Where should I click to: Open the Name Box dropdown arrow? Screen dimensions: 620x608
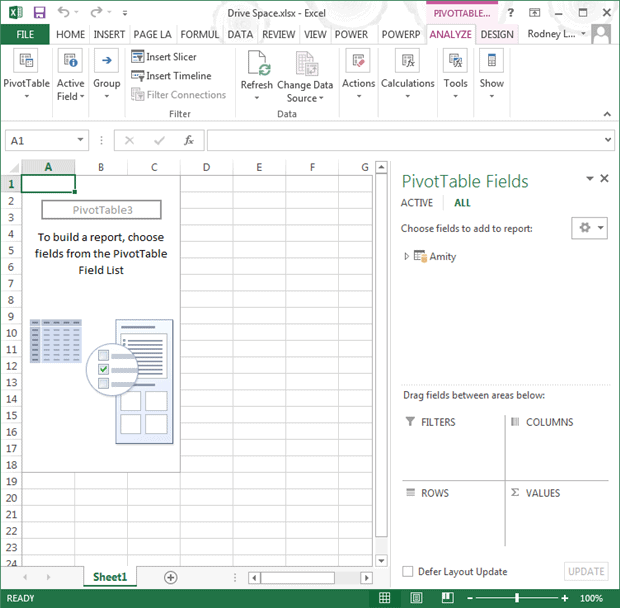80,140
